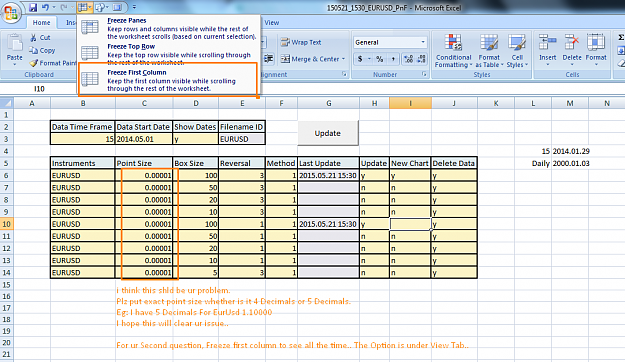Click the Select All corner of the sheet
The image size is (625, 362).
(6, 103)
